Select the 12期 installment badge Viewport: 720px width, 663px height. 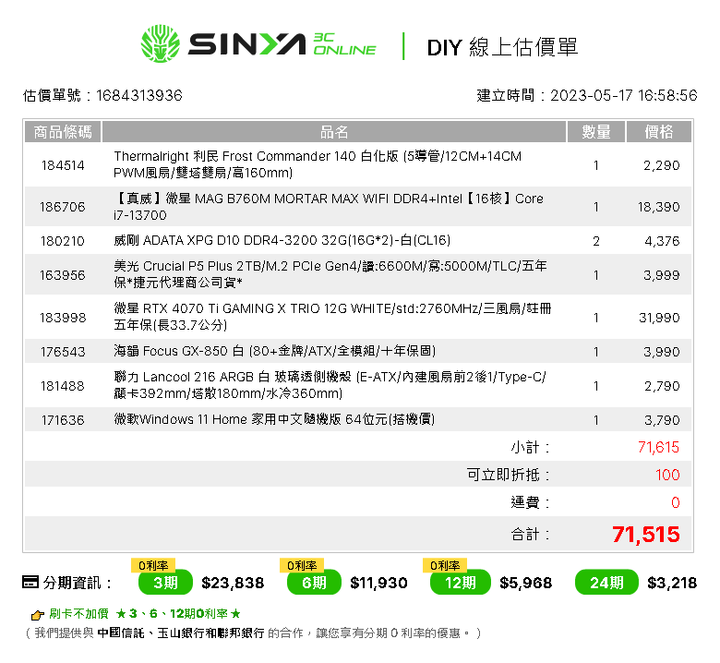[x=460, y=582]
